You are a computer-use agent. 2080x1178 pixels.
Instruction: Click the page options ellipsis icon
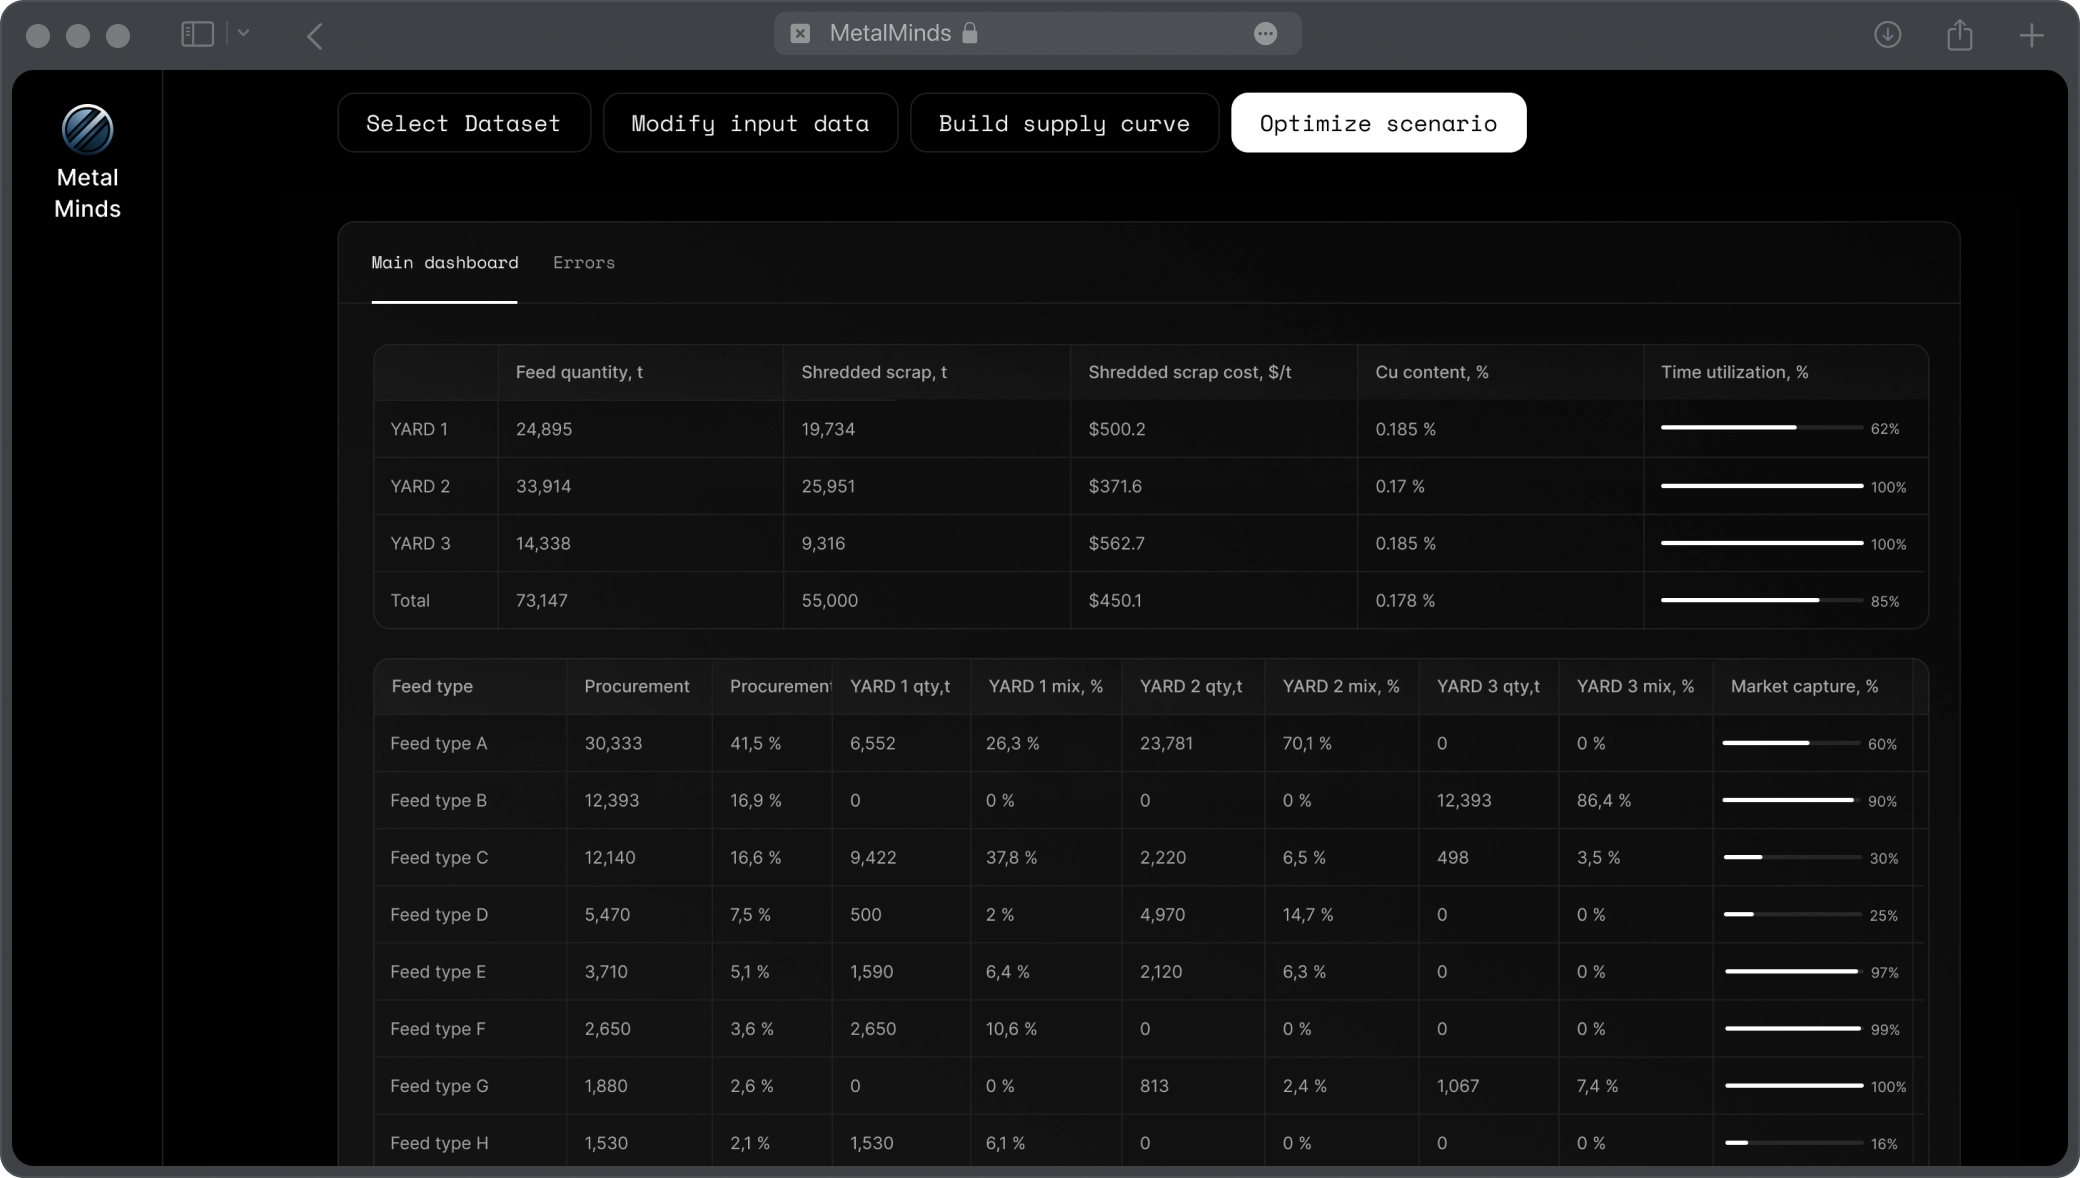pyautogui.click(x=1265, y=34)
